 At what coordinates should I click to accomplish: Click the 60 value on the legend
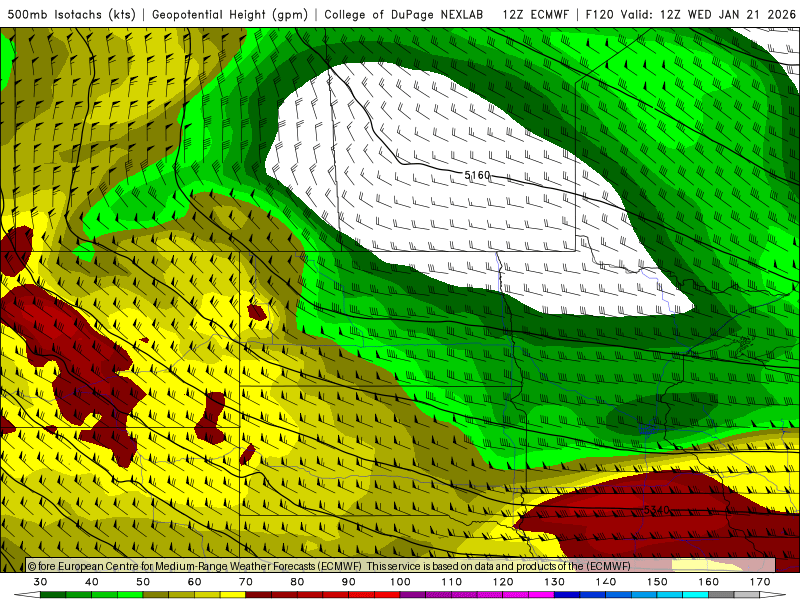(194, 582)
